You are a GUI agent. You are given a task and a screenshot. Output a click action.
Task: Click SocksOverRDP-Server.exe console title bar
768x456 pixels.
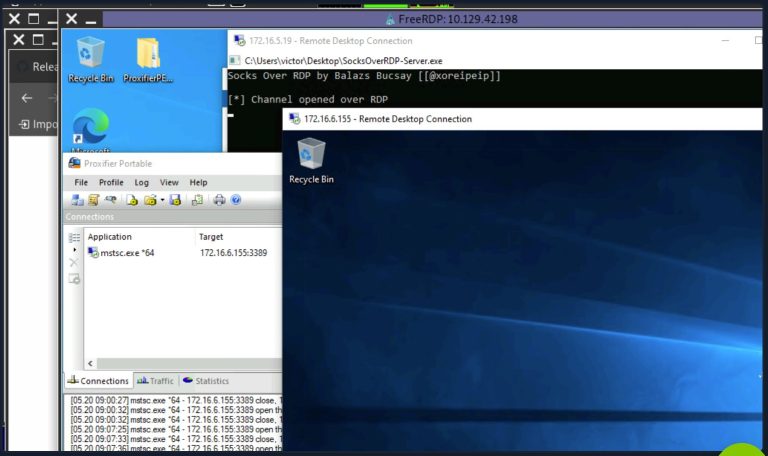tap(495, 61)
